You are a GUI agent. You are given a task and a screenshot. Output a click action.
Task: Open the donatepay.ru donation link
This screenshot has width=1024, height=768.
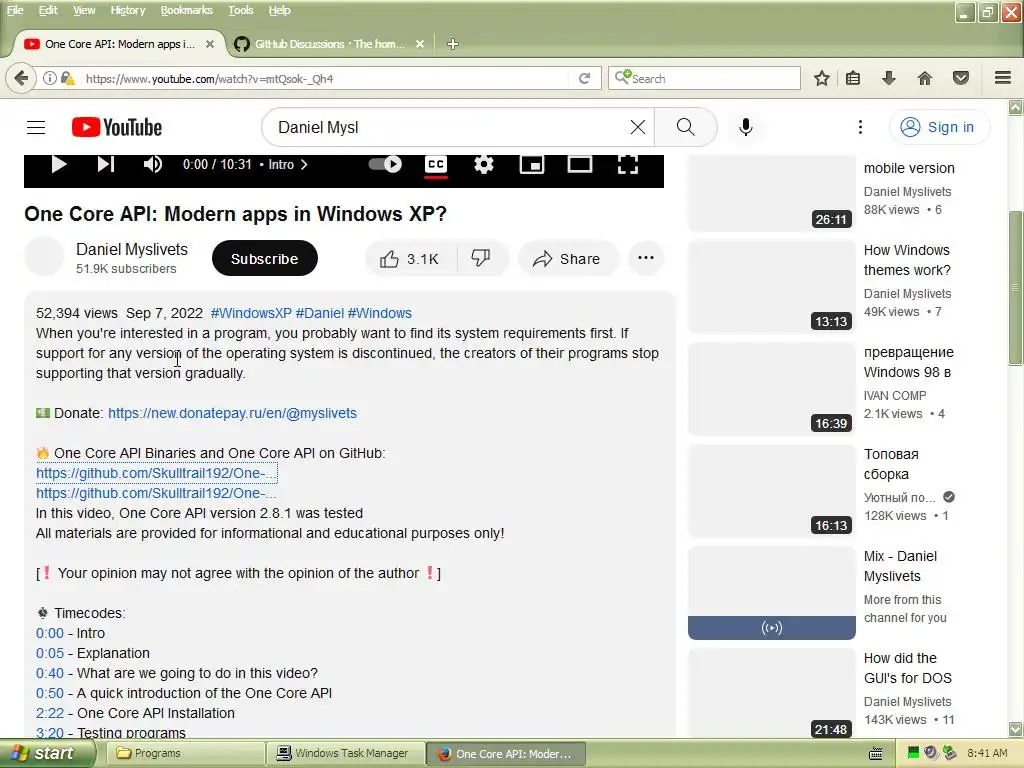coord(232,413)
